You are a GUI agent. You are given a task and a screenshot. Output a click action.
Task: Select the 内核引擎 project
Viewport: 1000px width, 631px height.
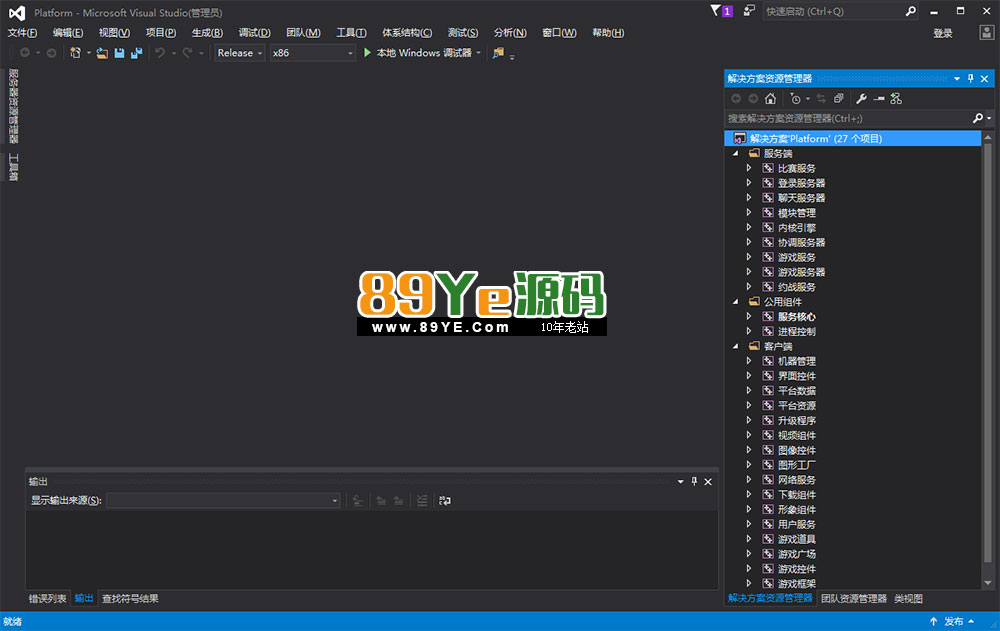click(x=797, y=228)
